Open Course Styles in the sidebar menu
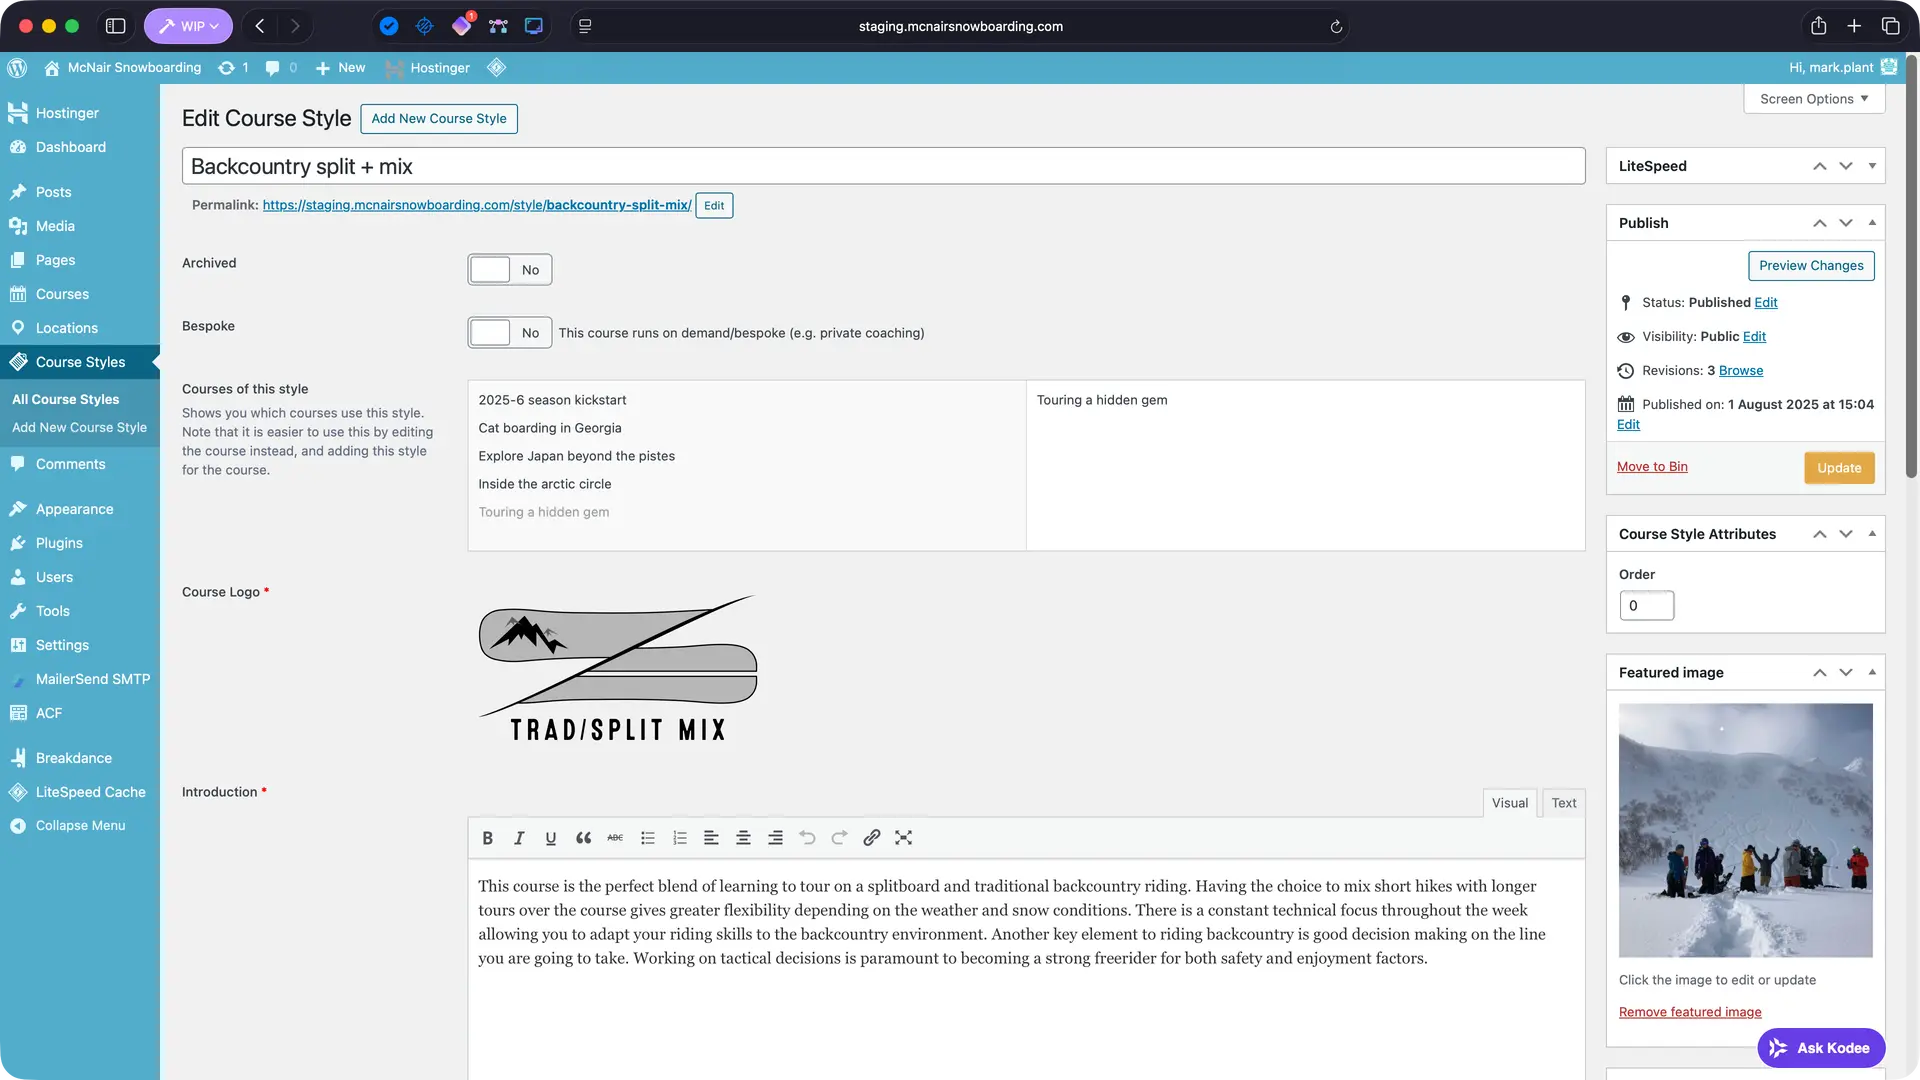 point(80,362)
